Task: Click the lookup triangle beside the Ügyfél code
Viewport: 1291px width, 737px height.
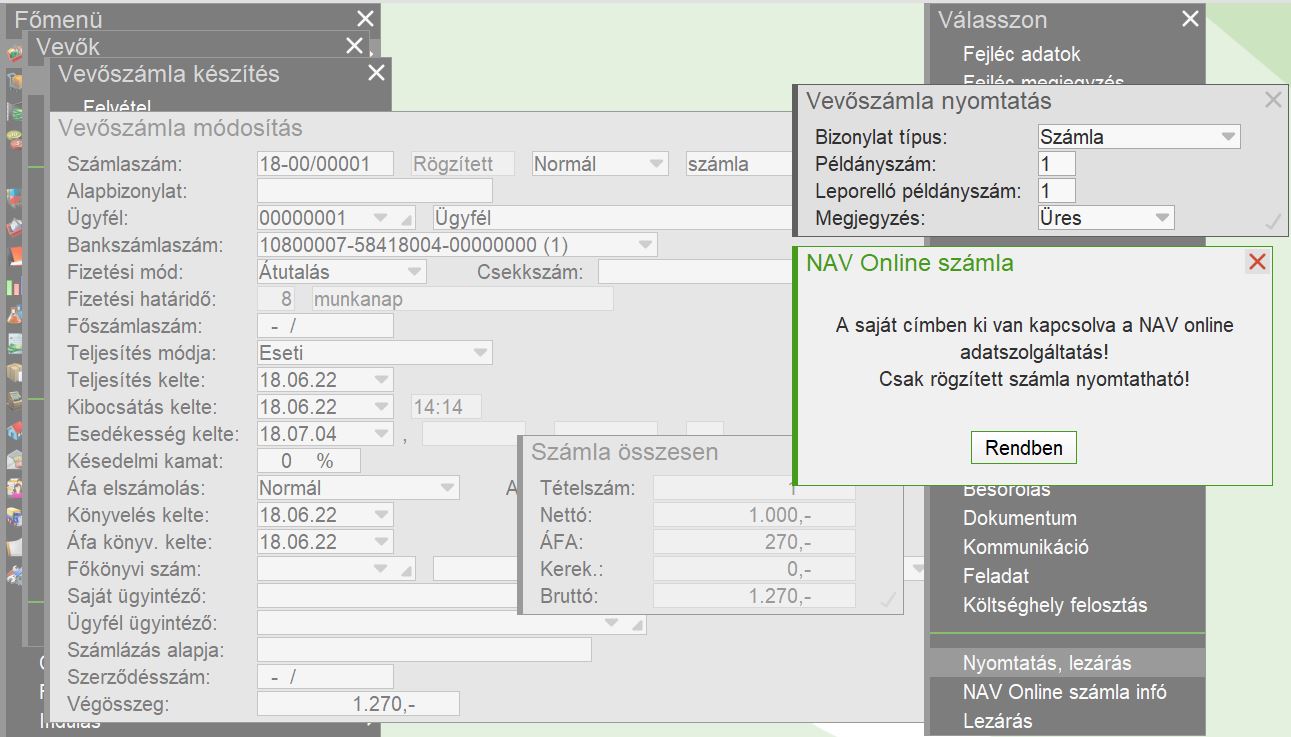Action: click(406, 219)
